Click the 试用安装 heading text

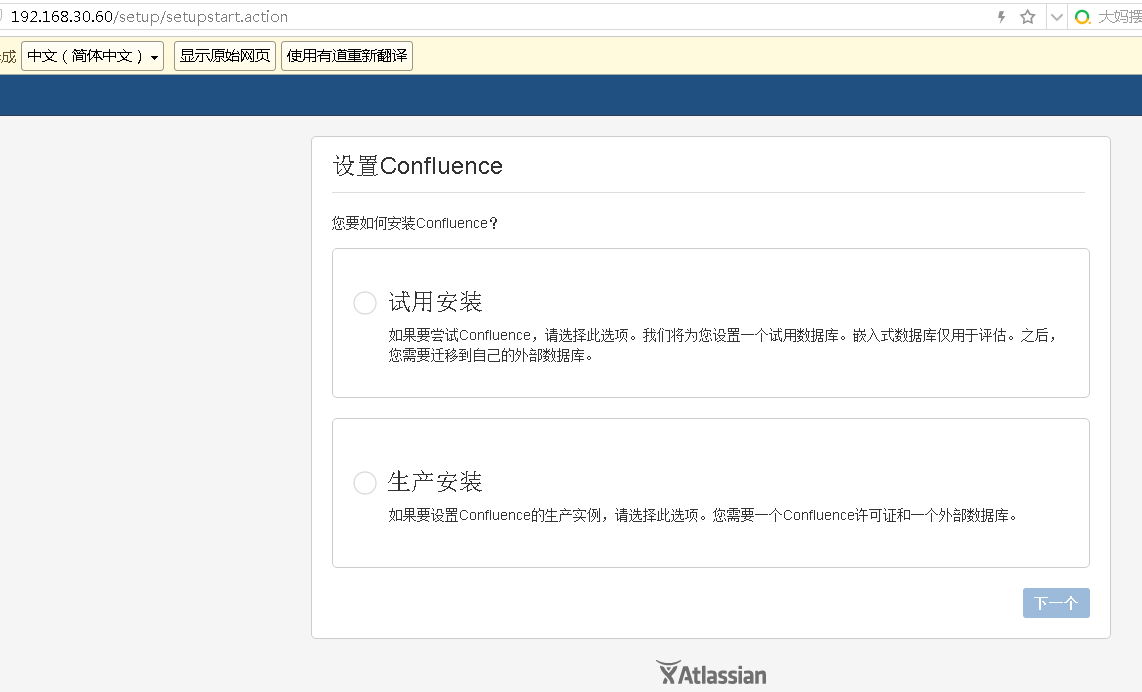[x=436, y=302]
